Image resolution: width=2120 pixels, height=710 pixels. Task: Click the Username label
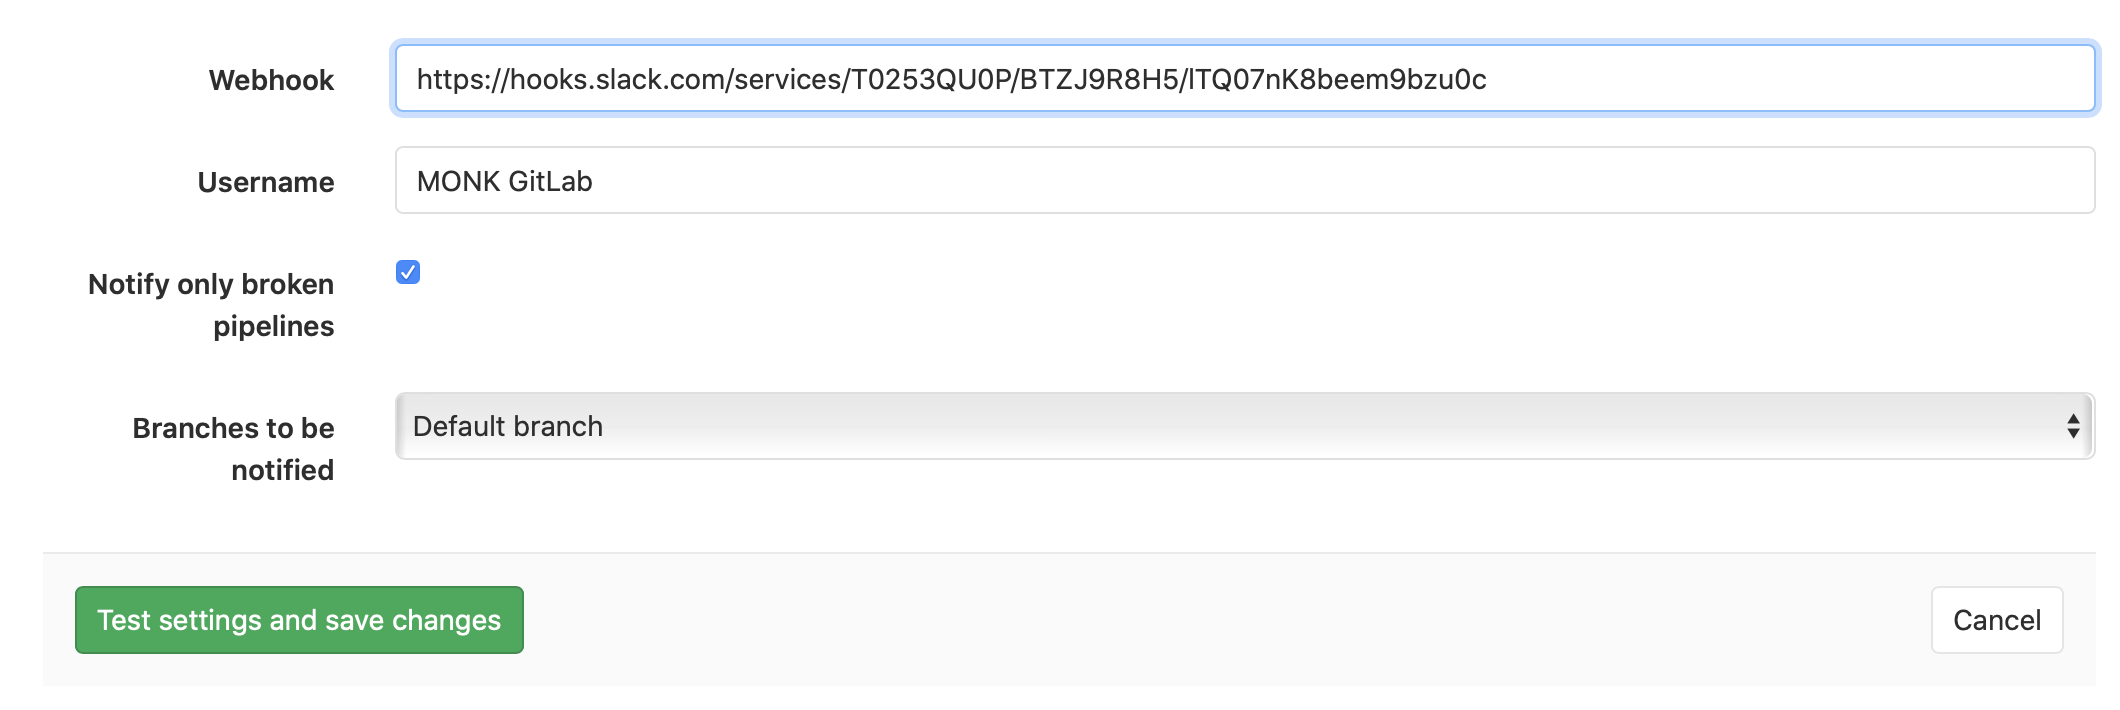tap(265, 181)
